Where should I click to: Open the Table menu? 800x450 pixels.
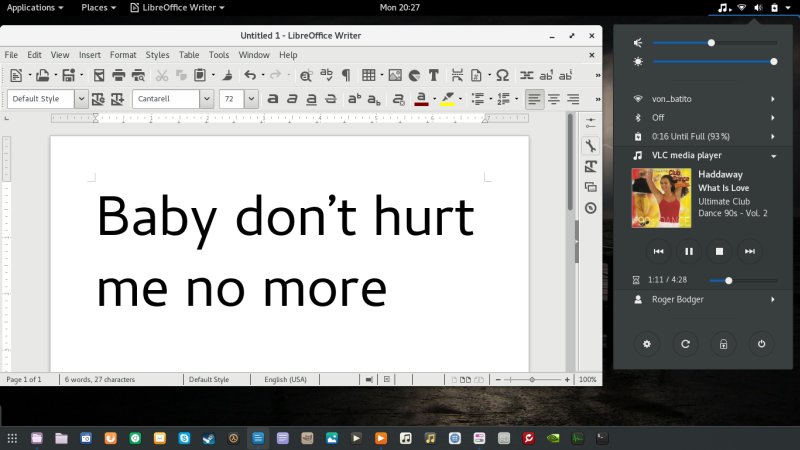189,55
